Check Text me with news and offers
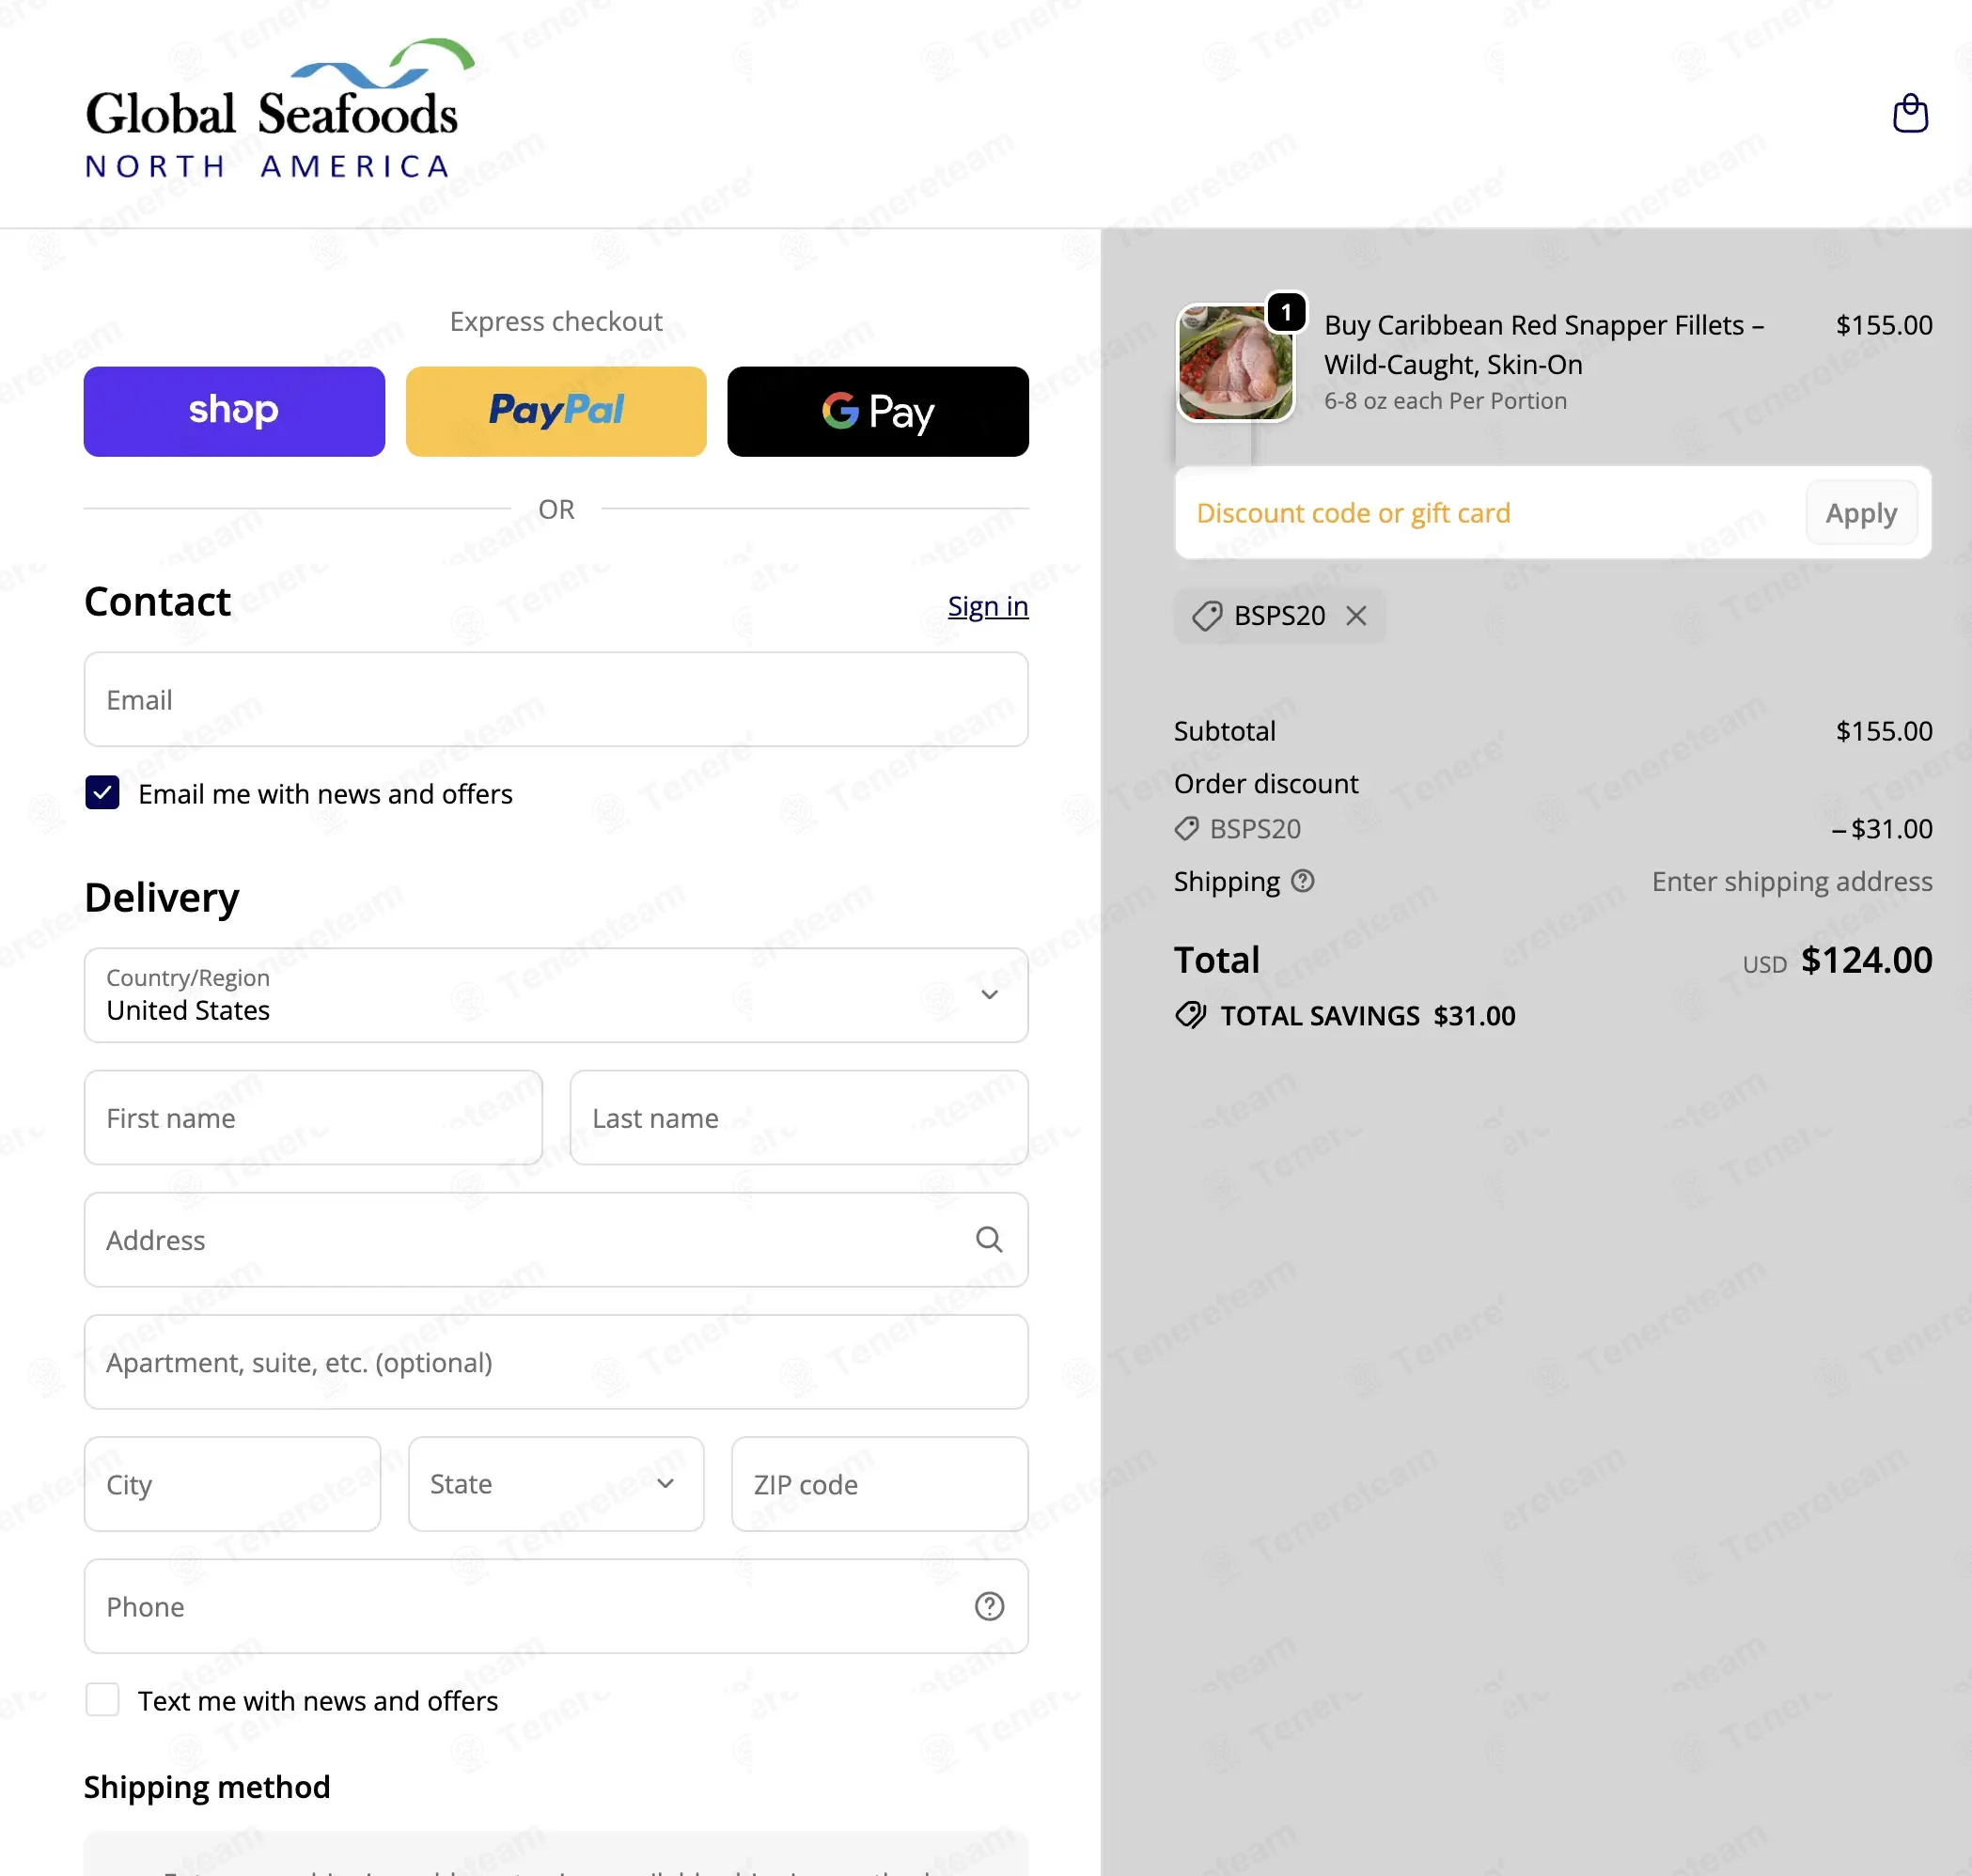 (x=102, y=1700)
